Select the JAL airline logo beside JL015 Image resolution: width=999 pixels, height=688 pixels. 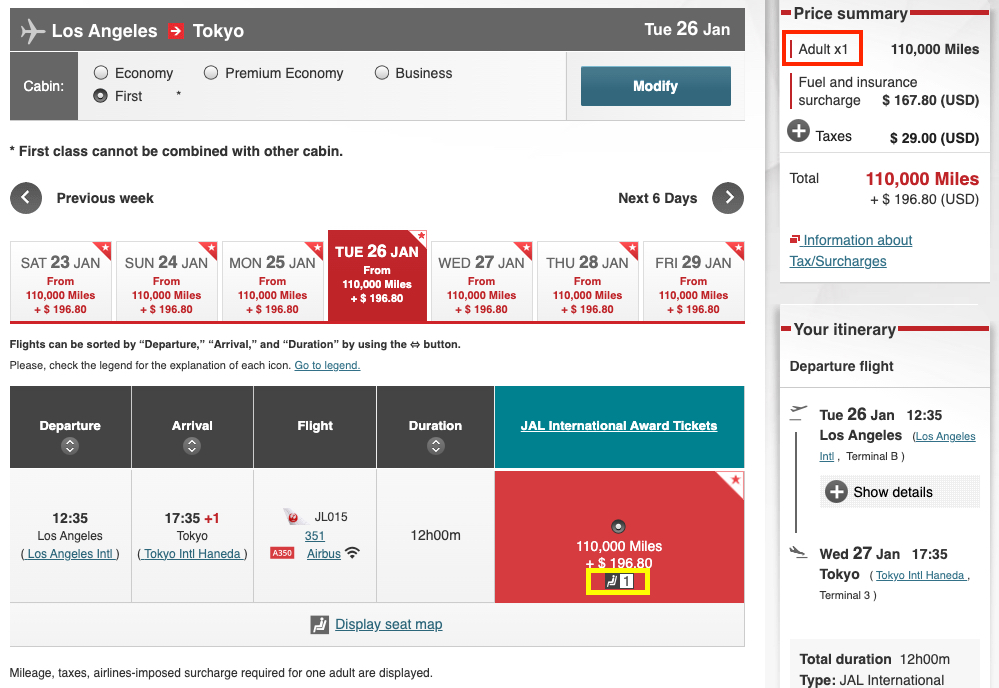pyautogui.click(x=293, y=518)
